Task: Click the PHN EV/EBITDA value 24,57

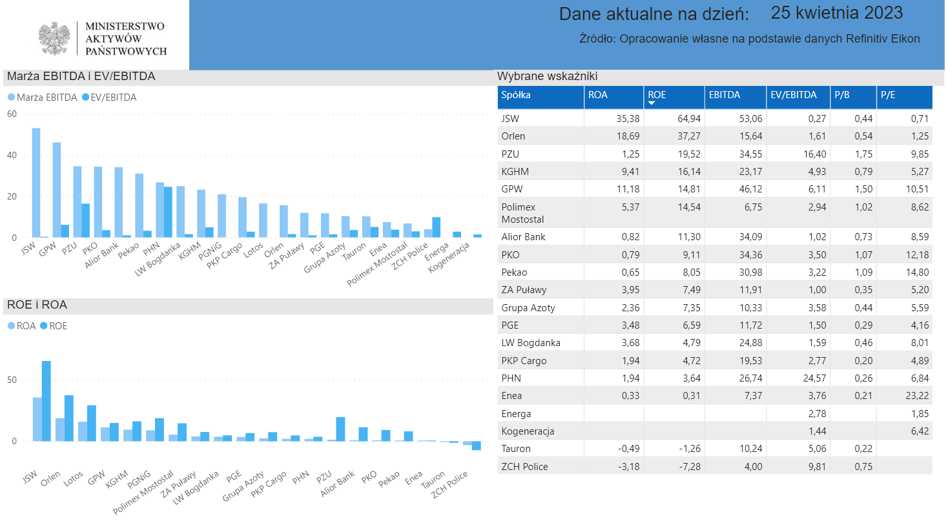Action: 813,378
